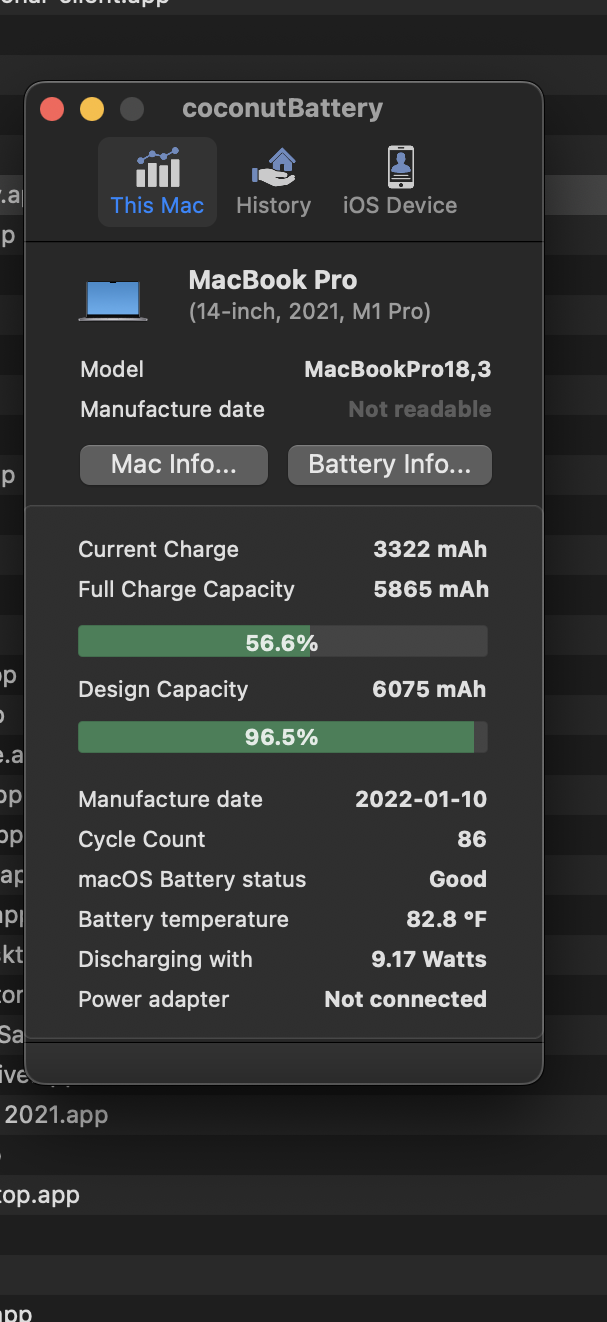Select the iOS Device tab label

coord(400,206)
